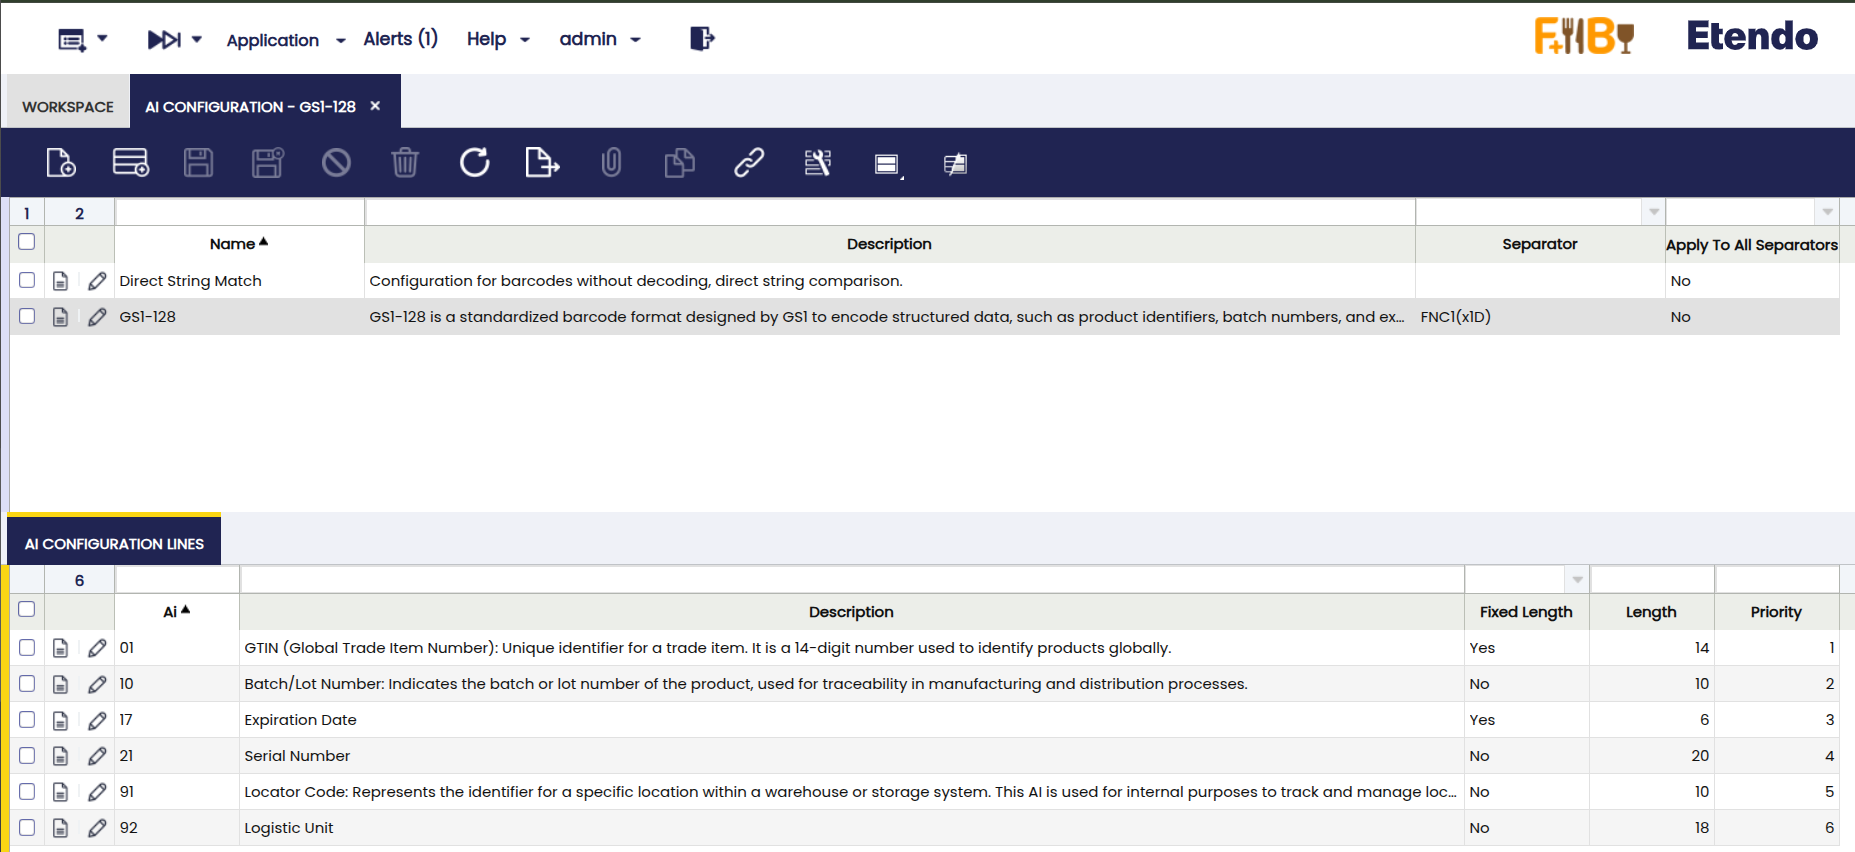The image size is (1855, 852).
Task: Click the Delete trash can icon
Action: (x=405, y=162)
